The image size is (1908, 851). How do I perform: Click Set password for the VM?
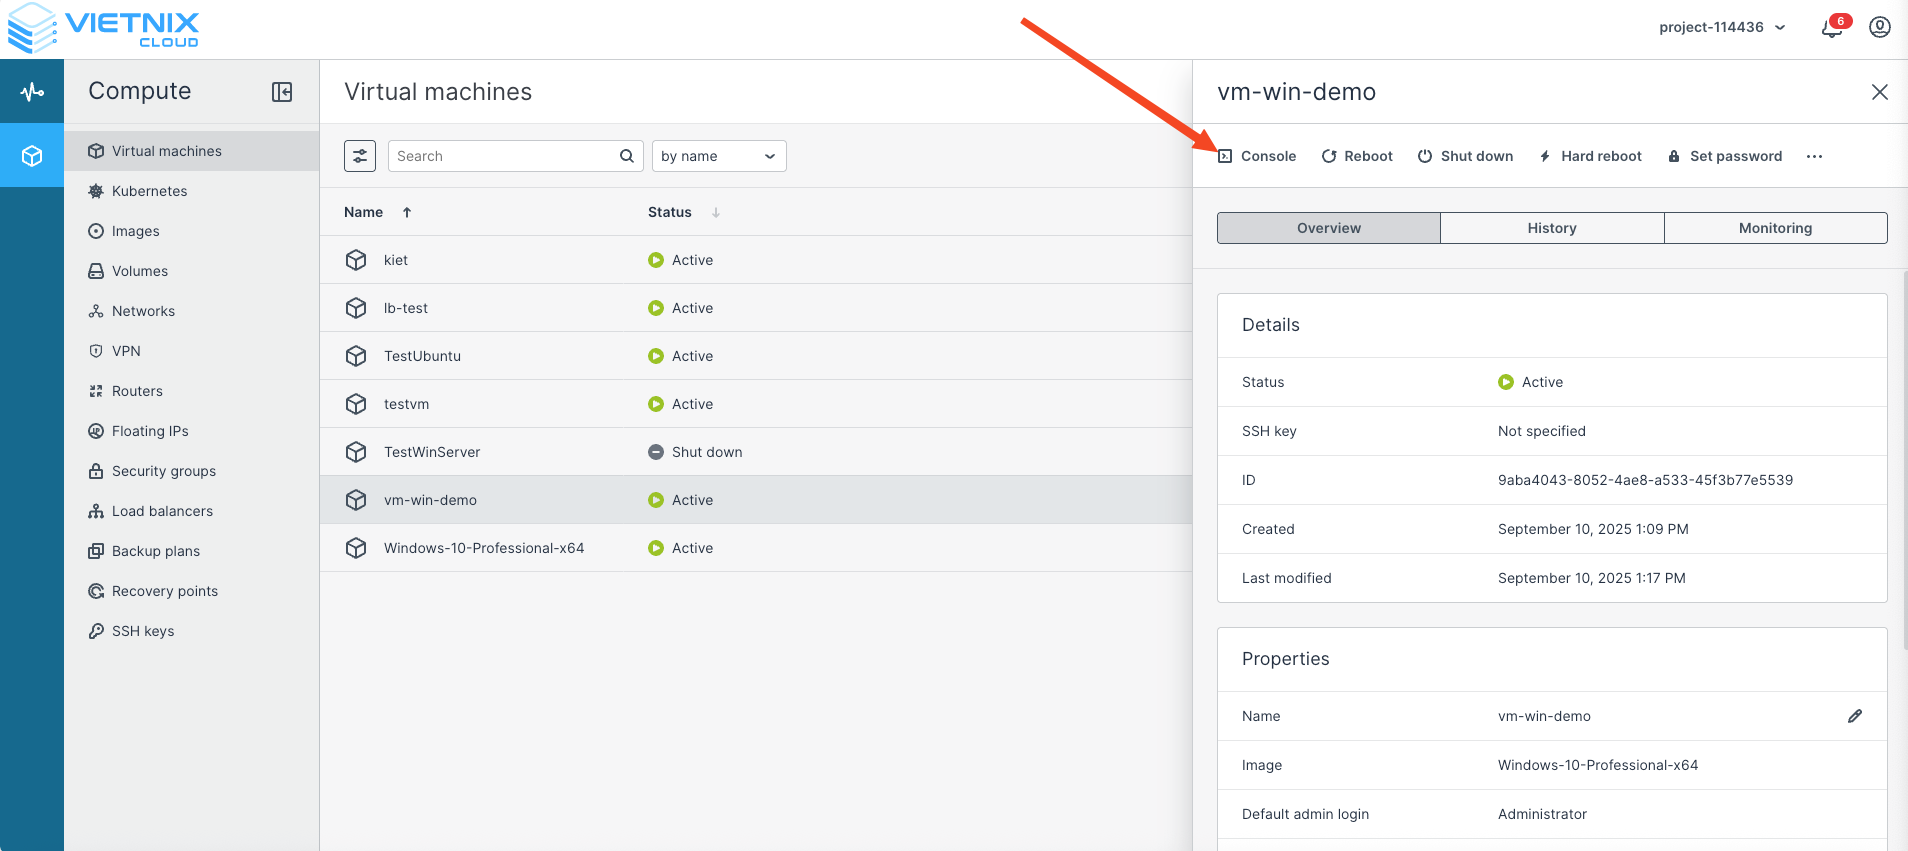pyautogui.click(x=1725, y=156)
